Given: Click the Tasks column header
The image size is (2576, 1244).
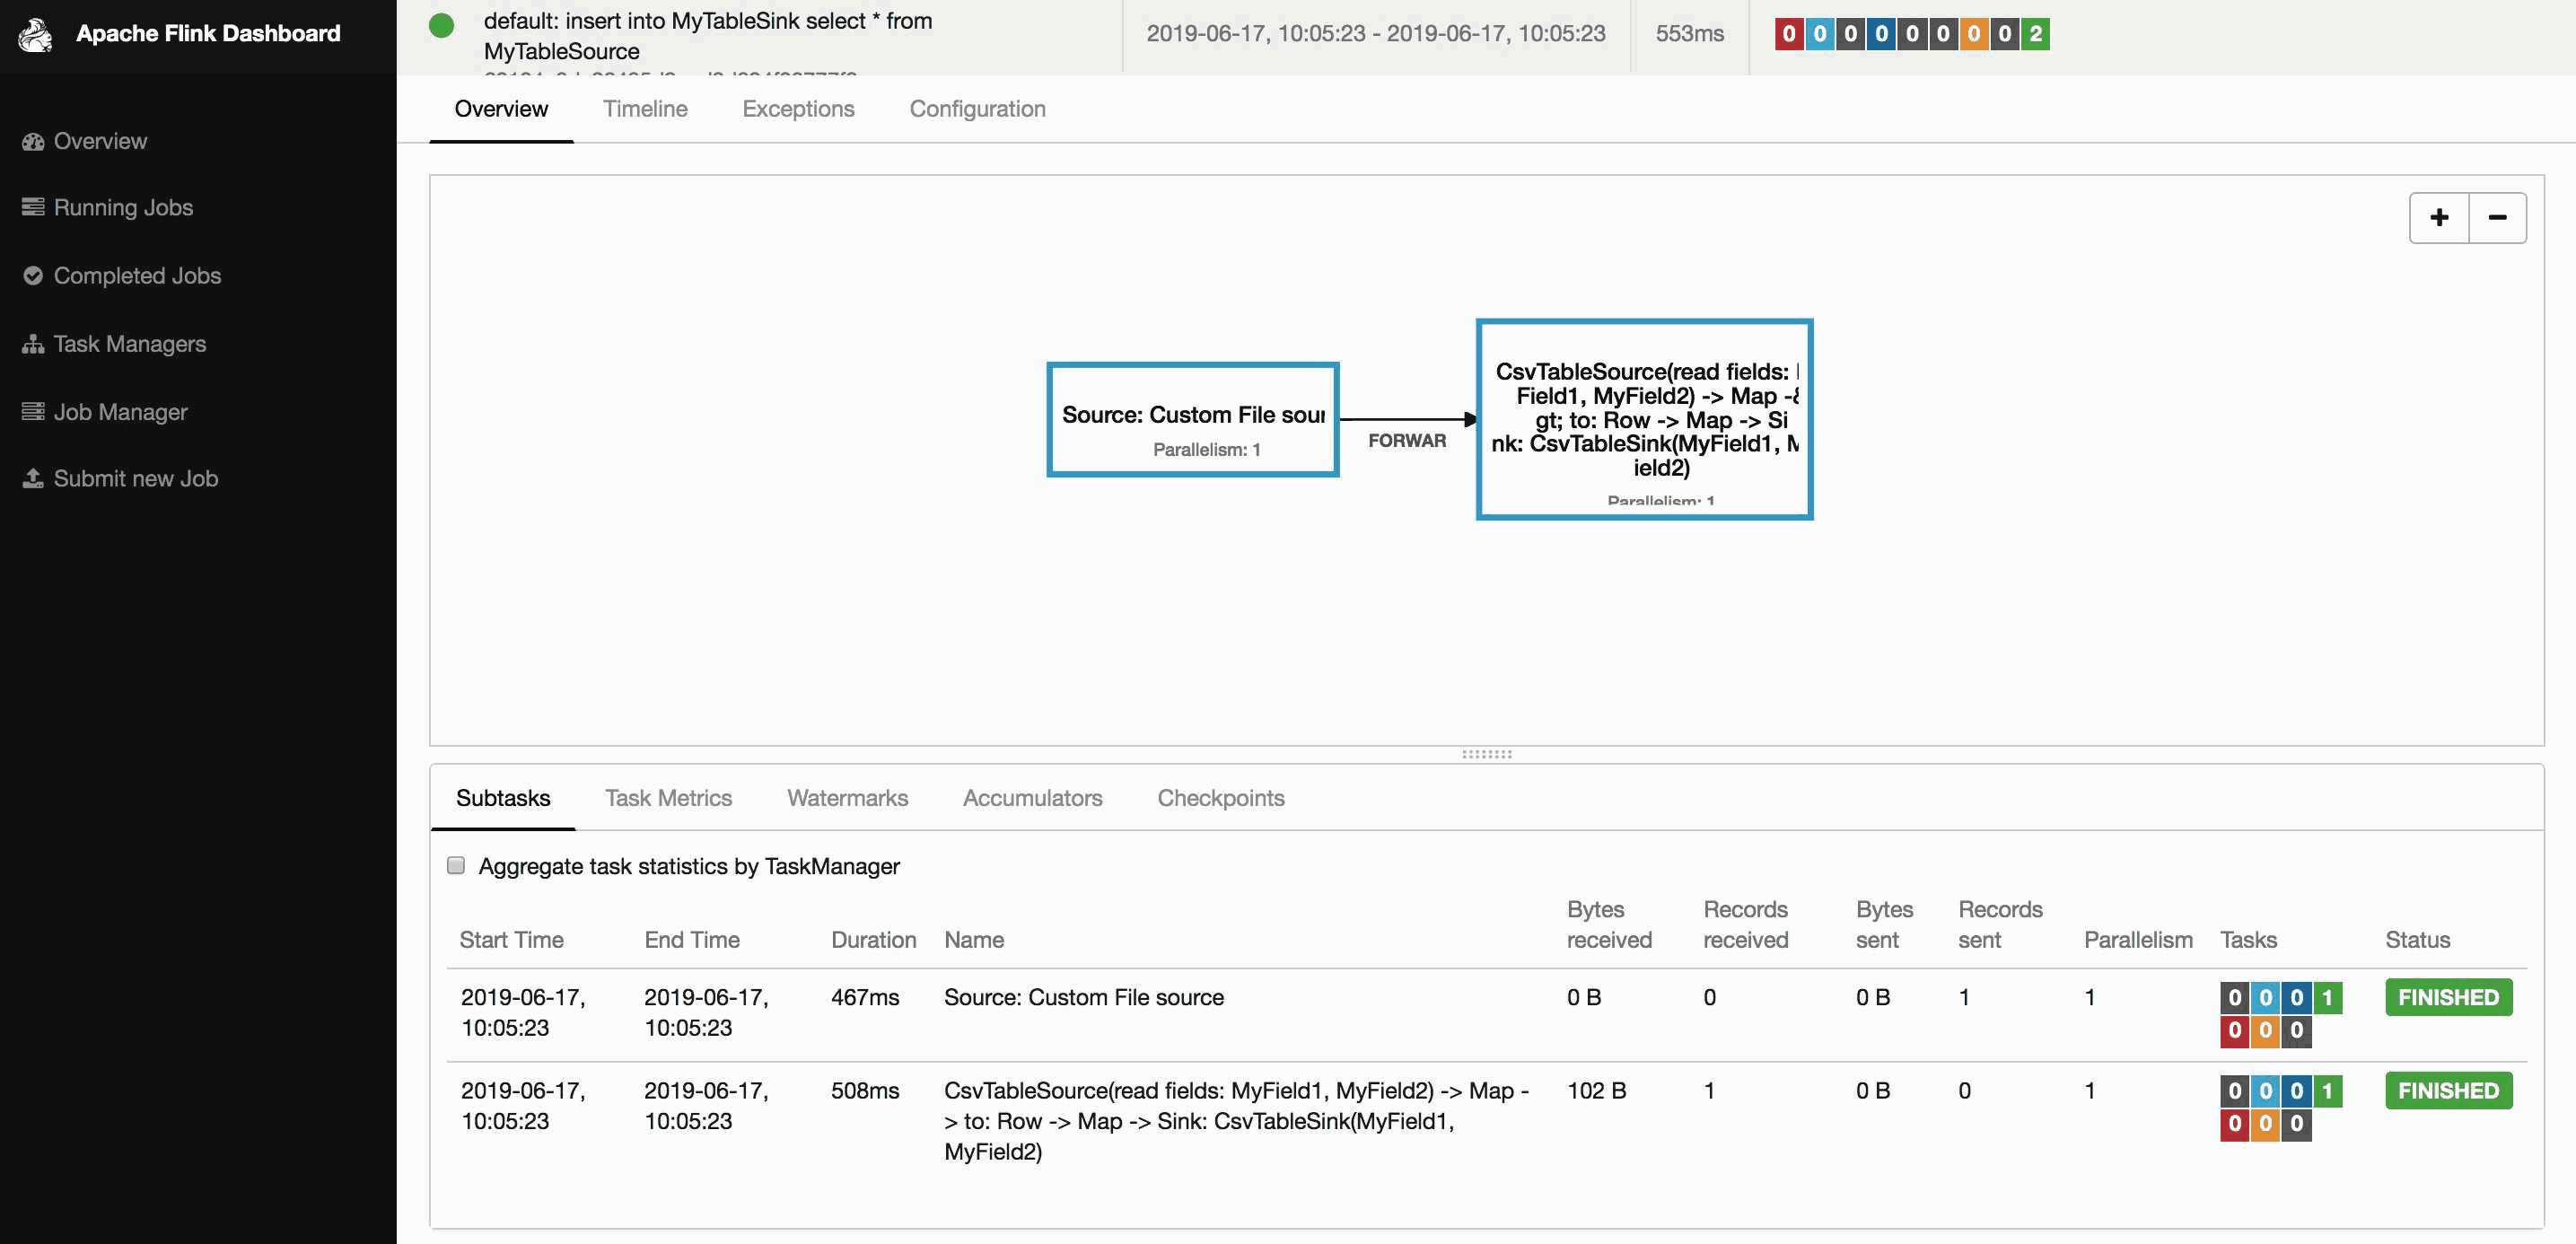Looking at the screenshot, I should coord(2248,940).
